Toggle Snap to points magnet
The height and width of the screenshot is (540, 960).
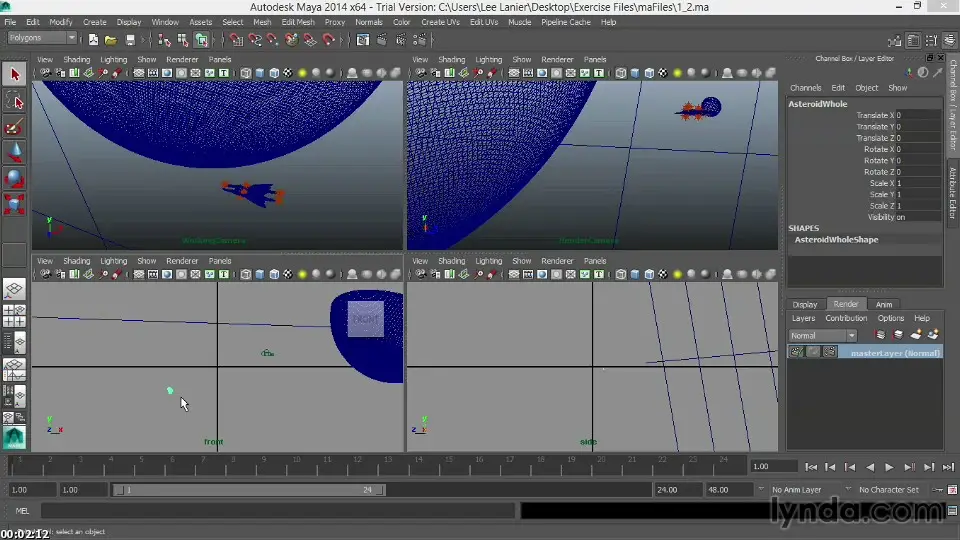tap(272, 40)
